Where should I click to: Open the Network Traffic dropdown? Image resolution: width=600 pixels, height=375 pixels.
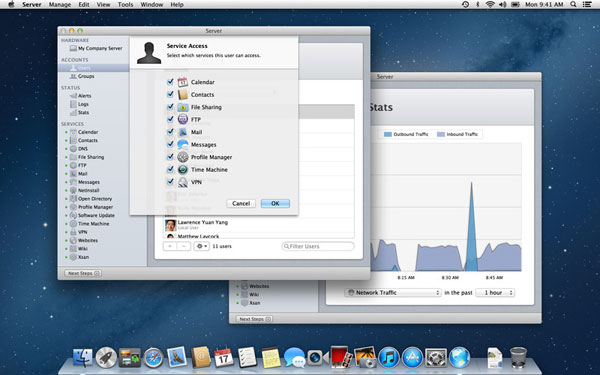coord(393,292)
